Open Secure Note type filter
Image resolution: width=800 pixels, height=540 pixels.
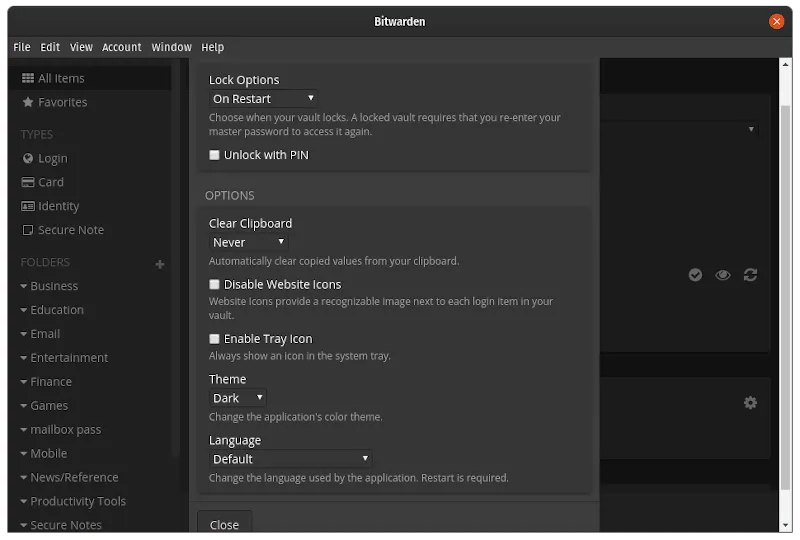click(70, 230)
